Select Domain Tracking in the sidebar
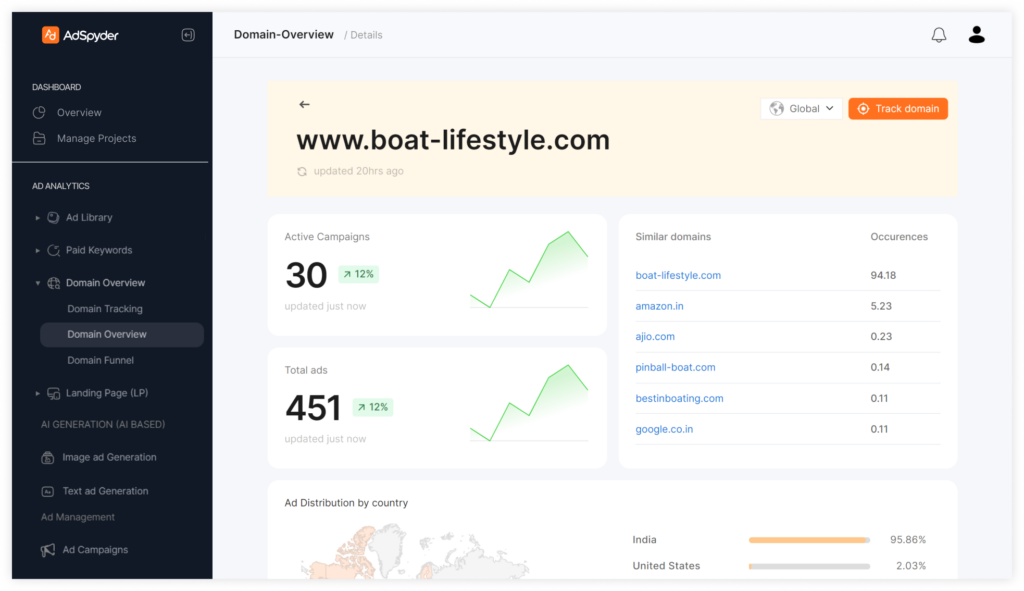The height and width of the screenshot is (591, 1024). coord(104,309)
